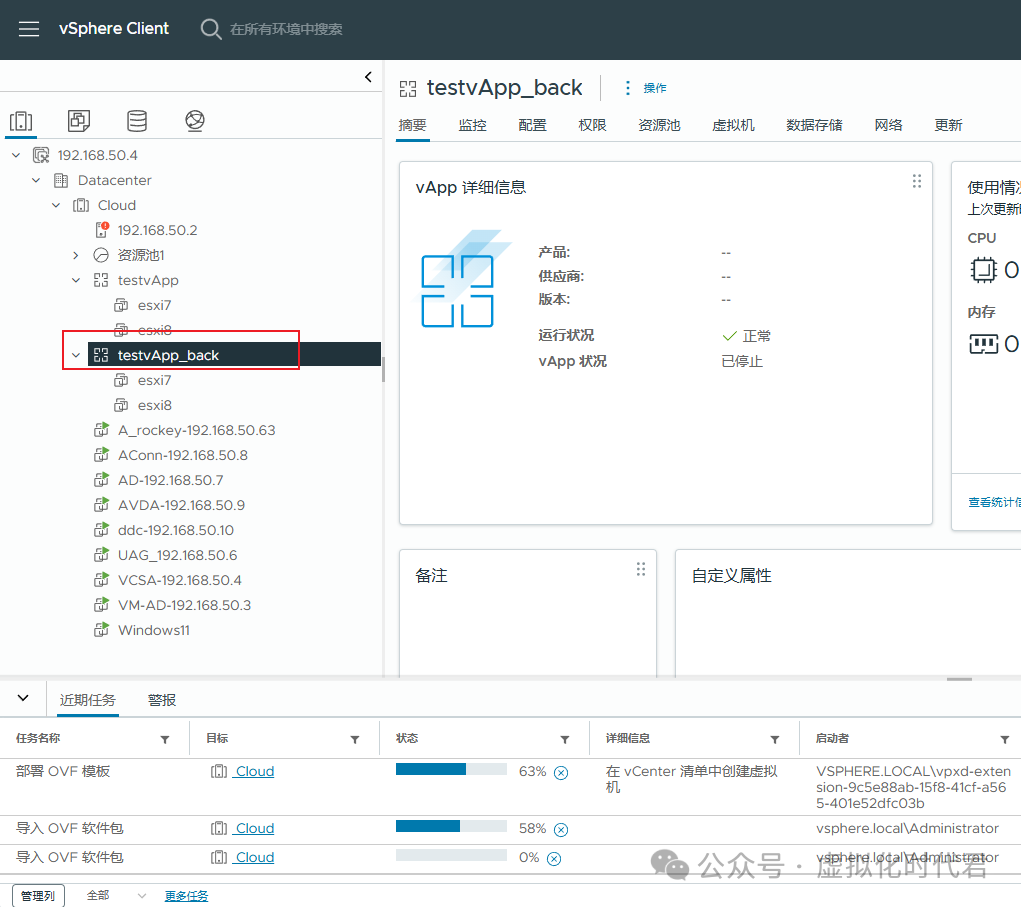Screen dimensions: 1021x907
Task: Filter the 详细信息 column
Action: click(775, 740)
